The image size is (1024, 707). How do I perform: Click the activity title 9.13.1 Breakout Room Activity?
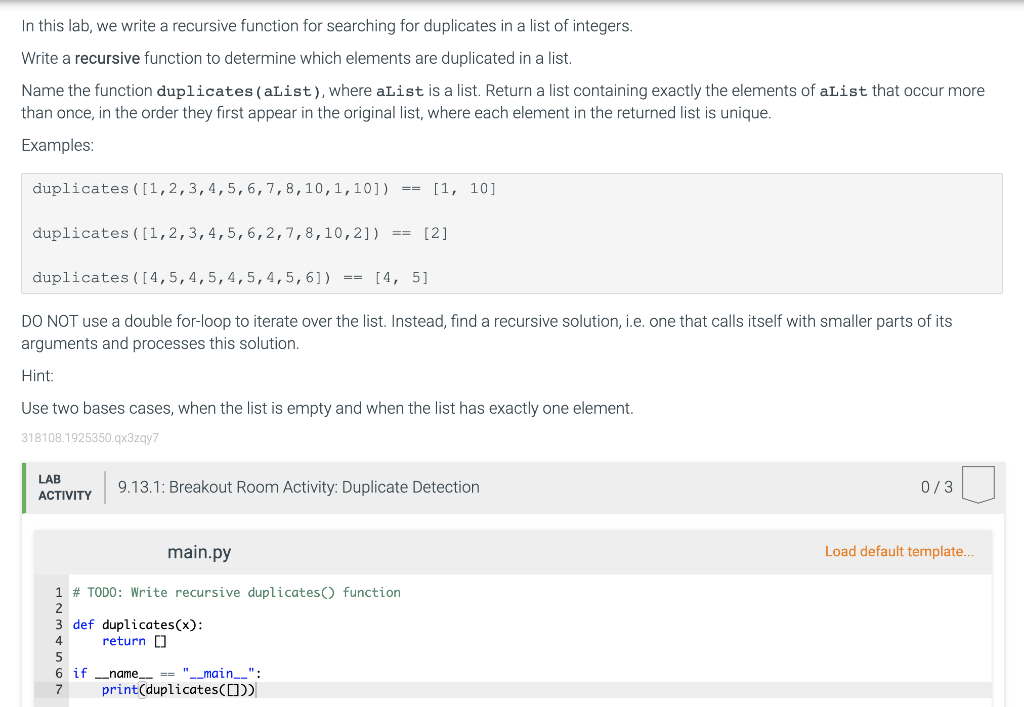coord(297,487)
